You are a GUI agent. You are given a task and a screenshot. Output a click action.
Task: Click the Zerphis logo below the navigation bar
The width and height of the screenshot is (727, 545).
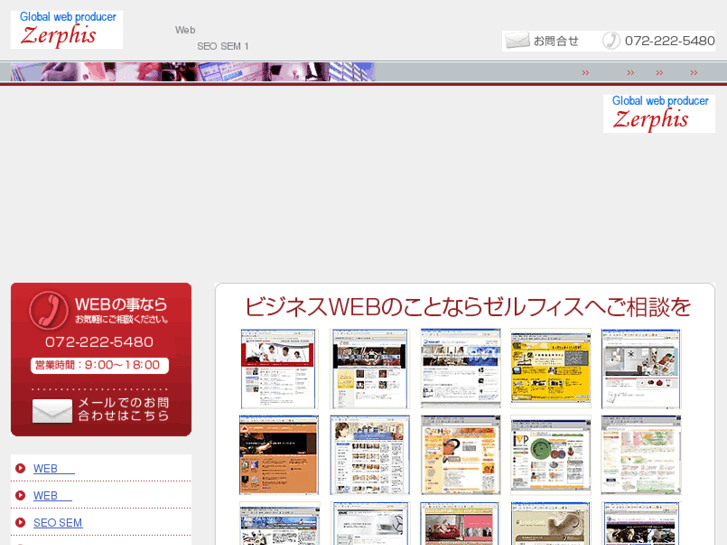point(659,113)
